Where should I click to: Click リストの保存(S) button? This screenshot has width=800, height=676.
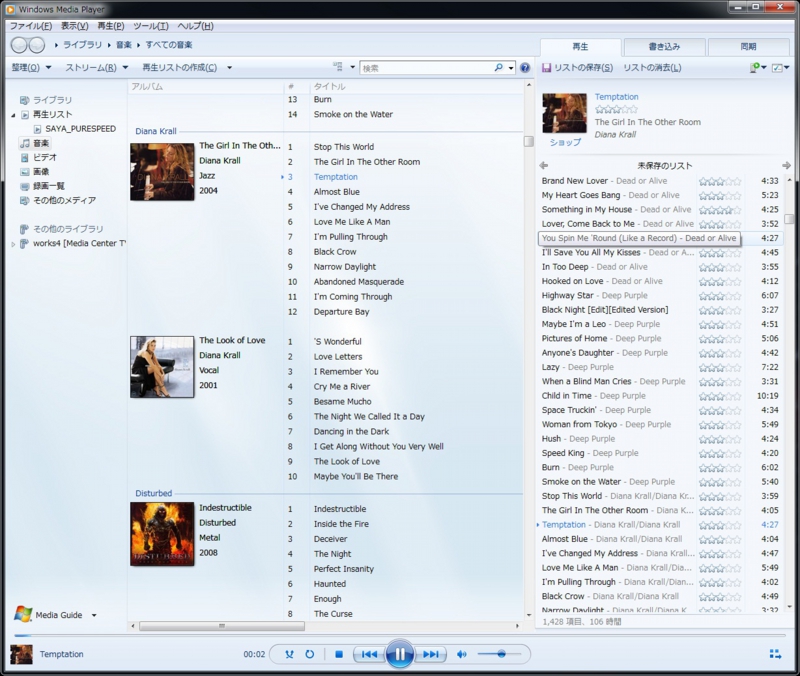pos(578,68)
